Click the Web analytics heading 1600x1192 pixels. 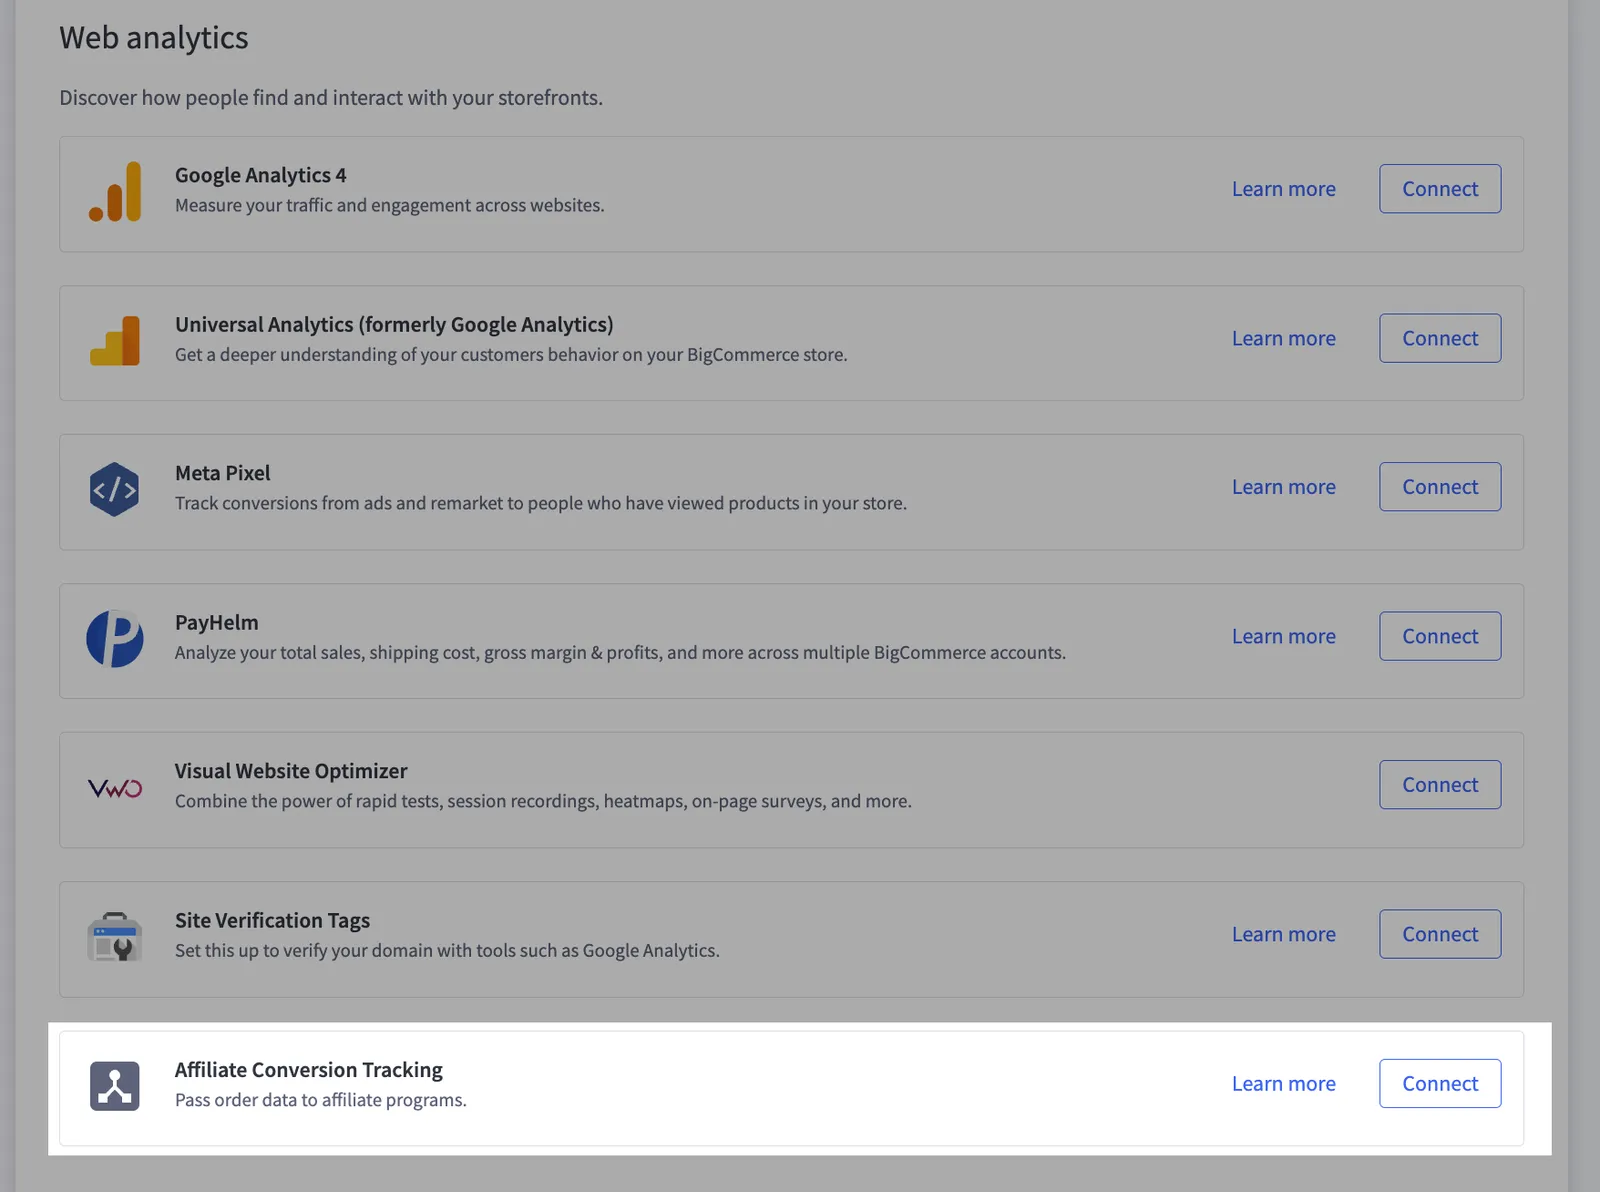click(154, 38)
